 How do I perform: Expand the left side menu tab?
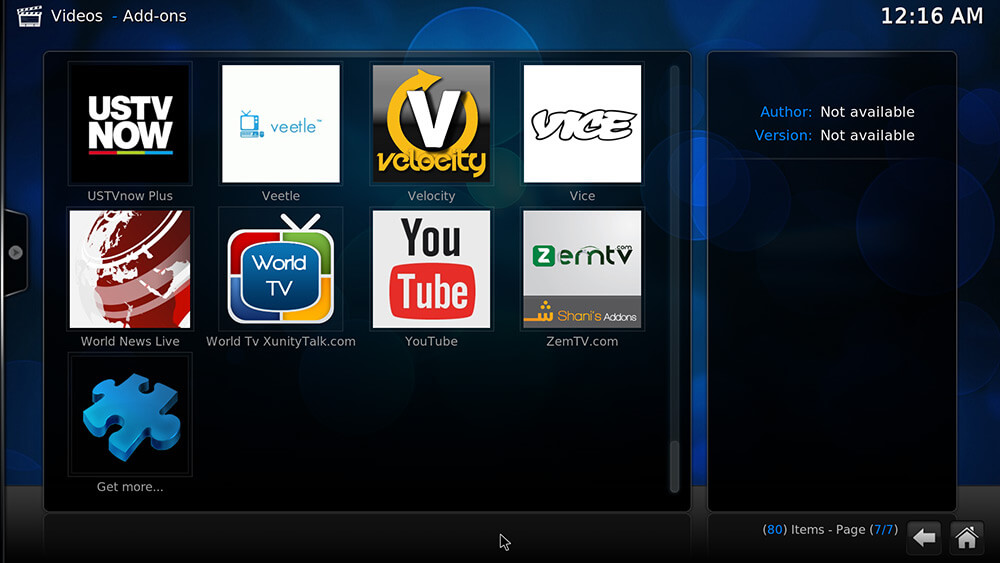click(15, 253)
